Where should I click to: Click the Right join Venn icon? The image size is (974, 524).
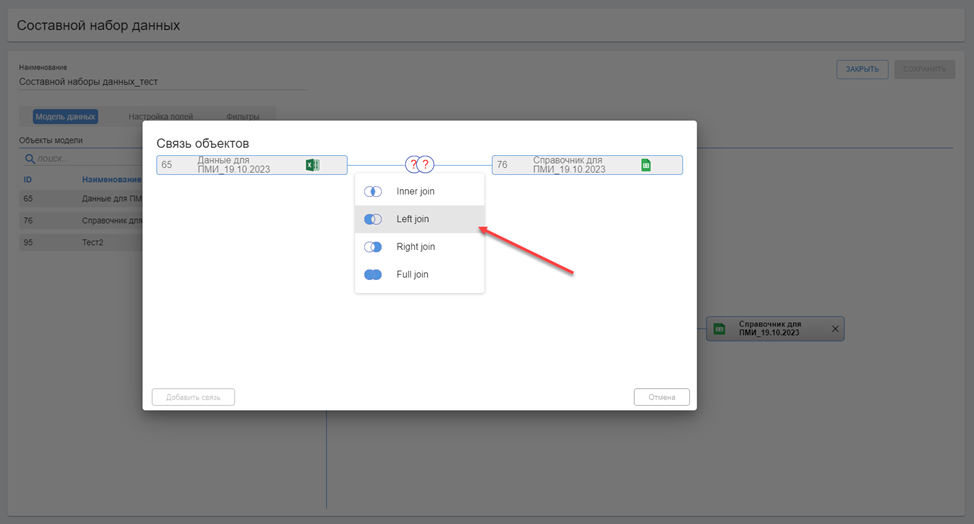pos(373,247)
